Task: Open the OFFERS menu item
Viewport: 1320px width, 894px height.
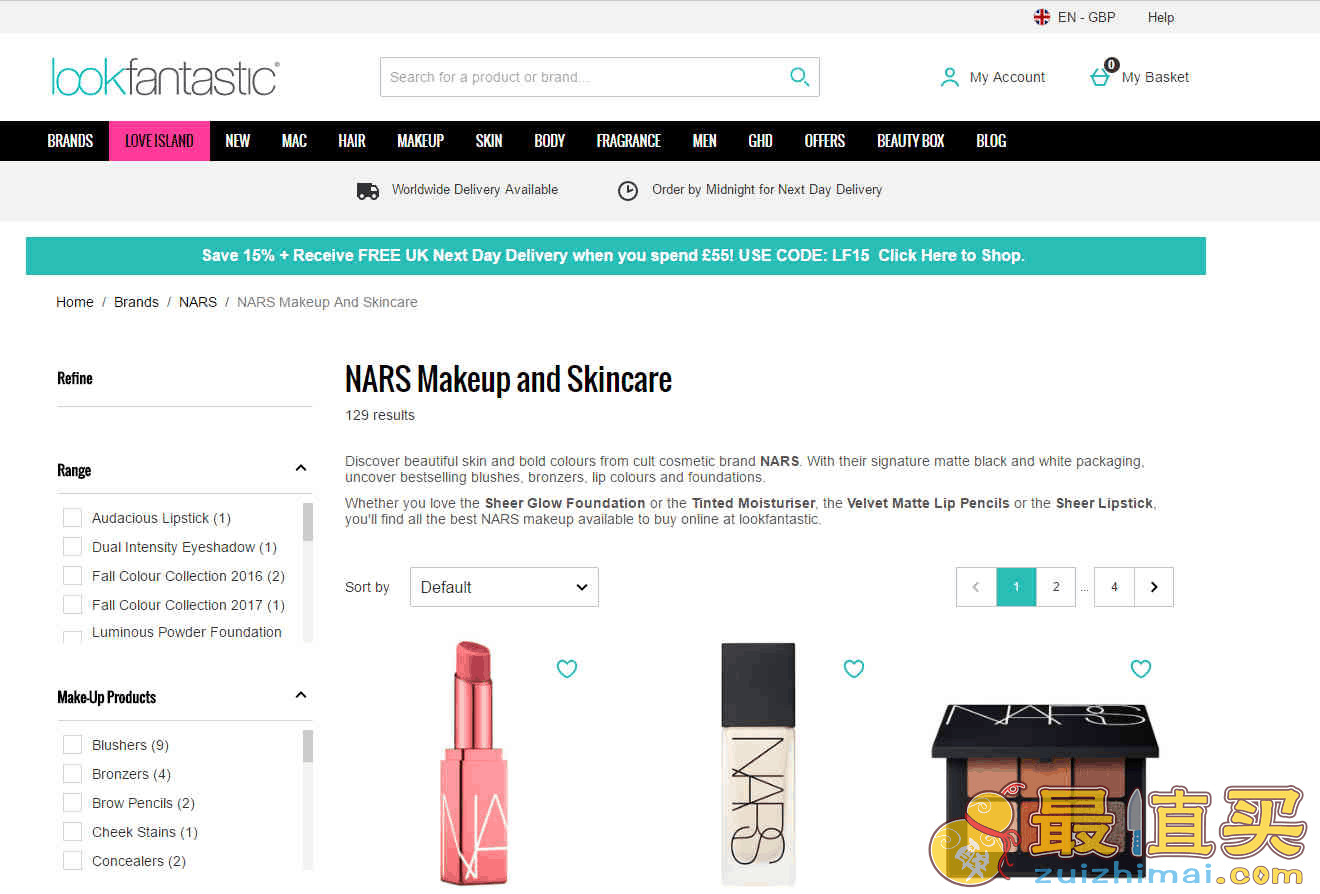Action: coord(824,141)
